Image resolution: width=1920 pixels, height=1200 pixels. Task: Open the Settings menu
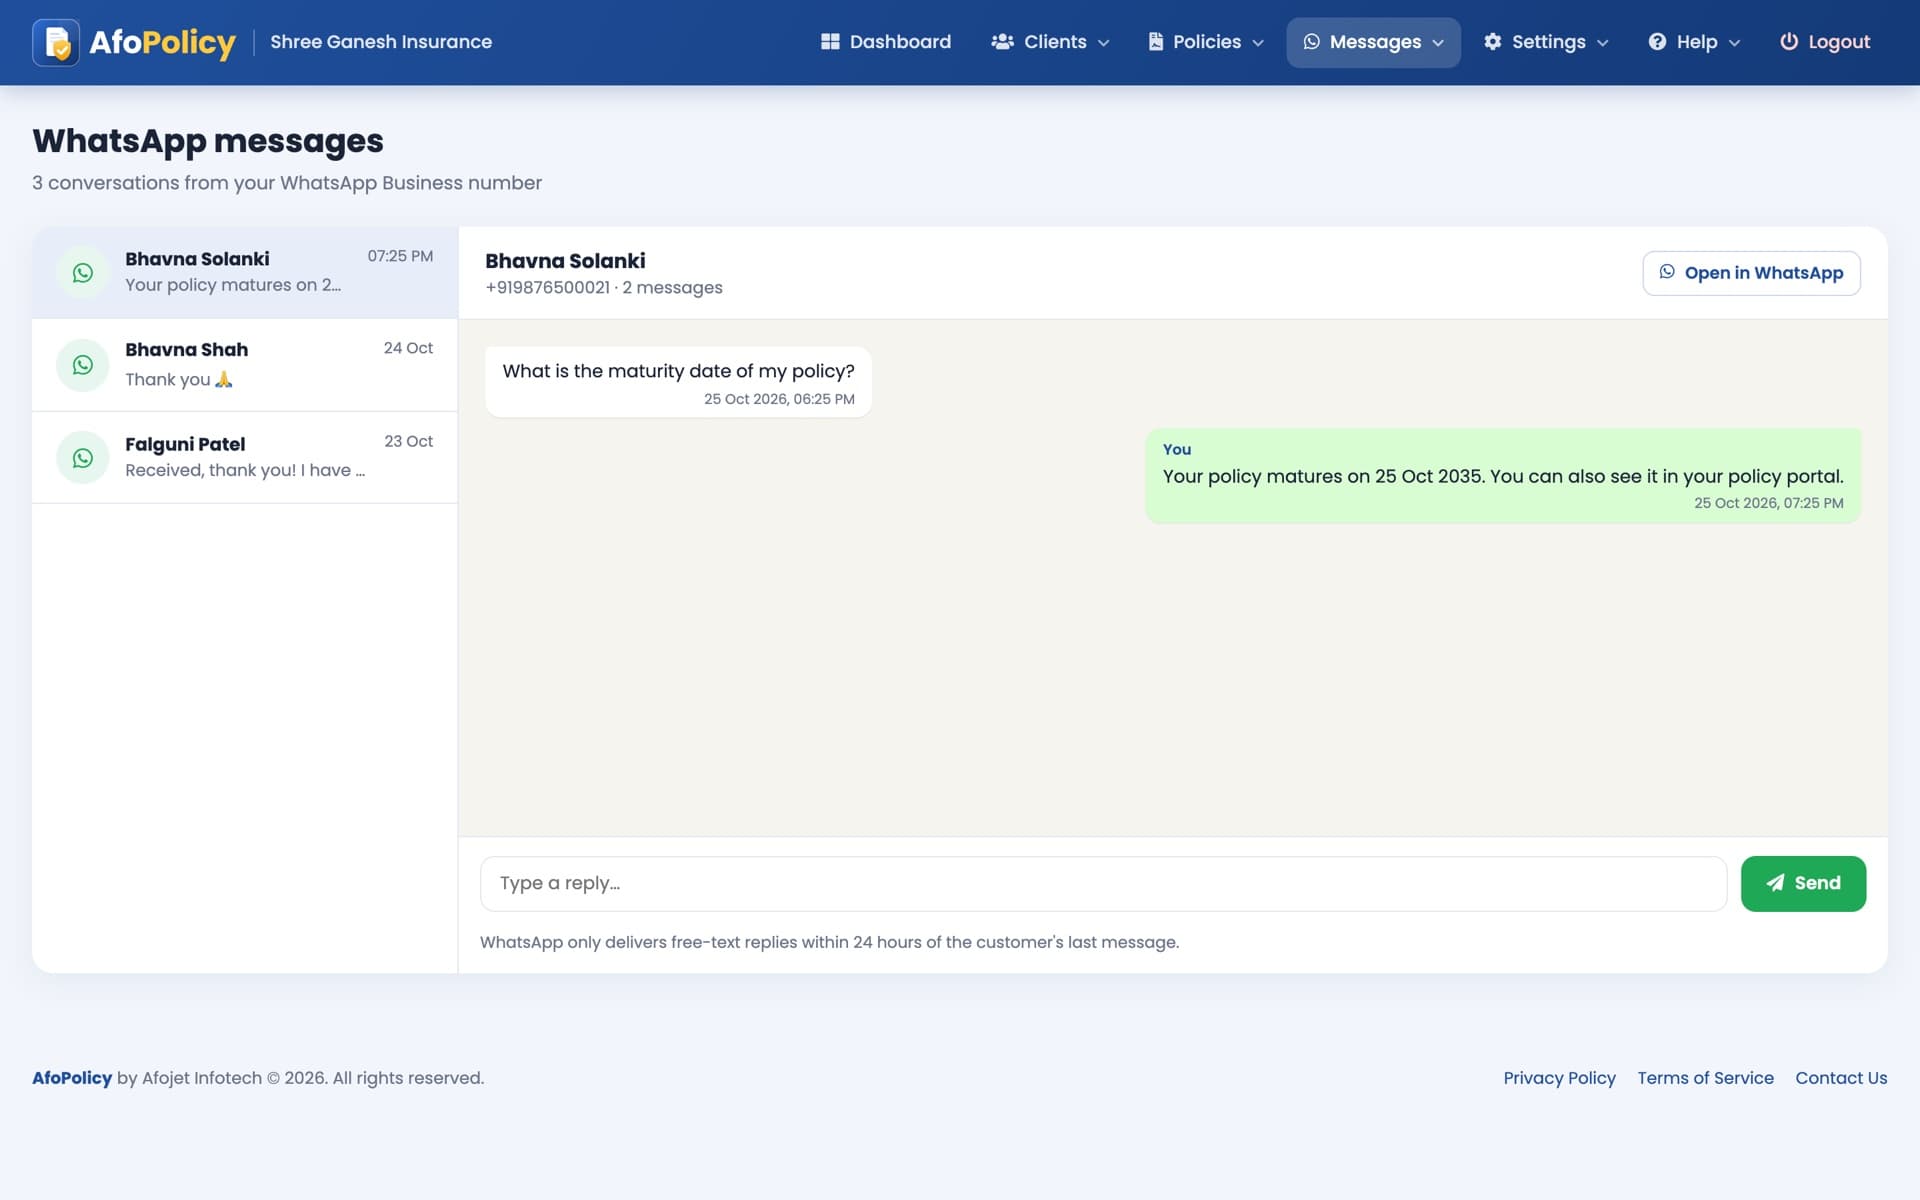click(x=1546, y=42)
